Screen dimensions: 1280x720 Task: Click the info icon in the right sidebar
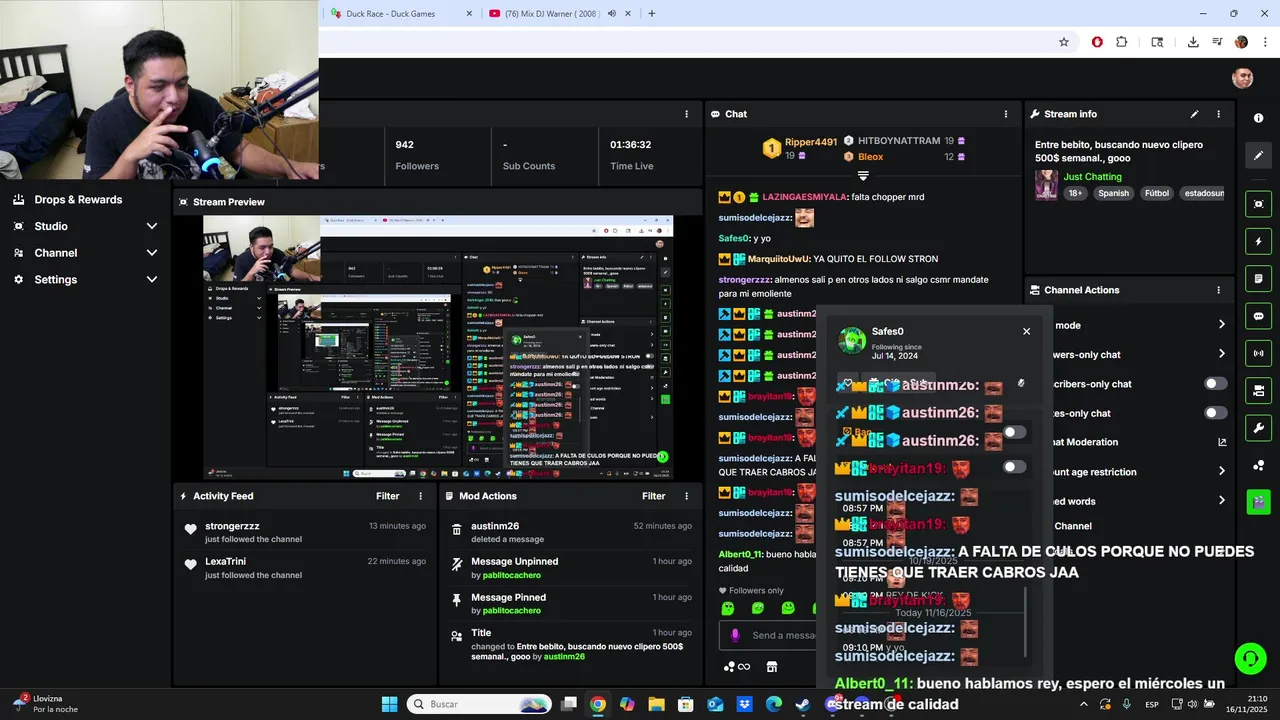click(1258, 118)
